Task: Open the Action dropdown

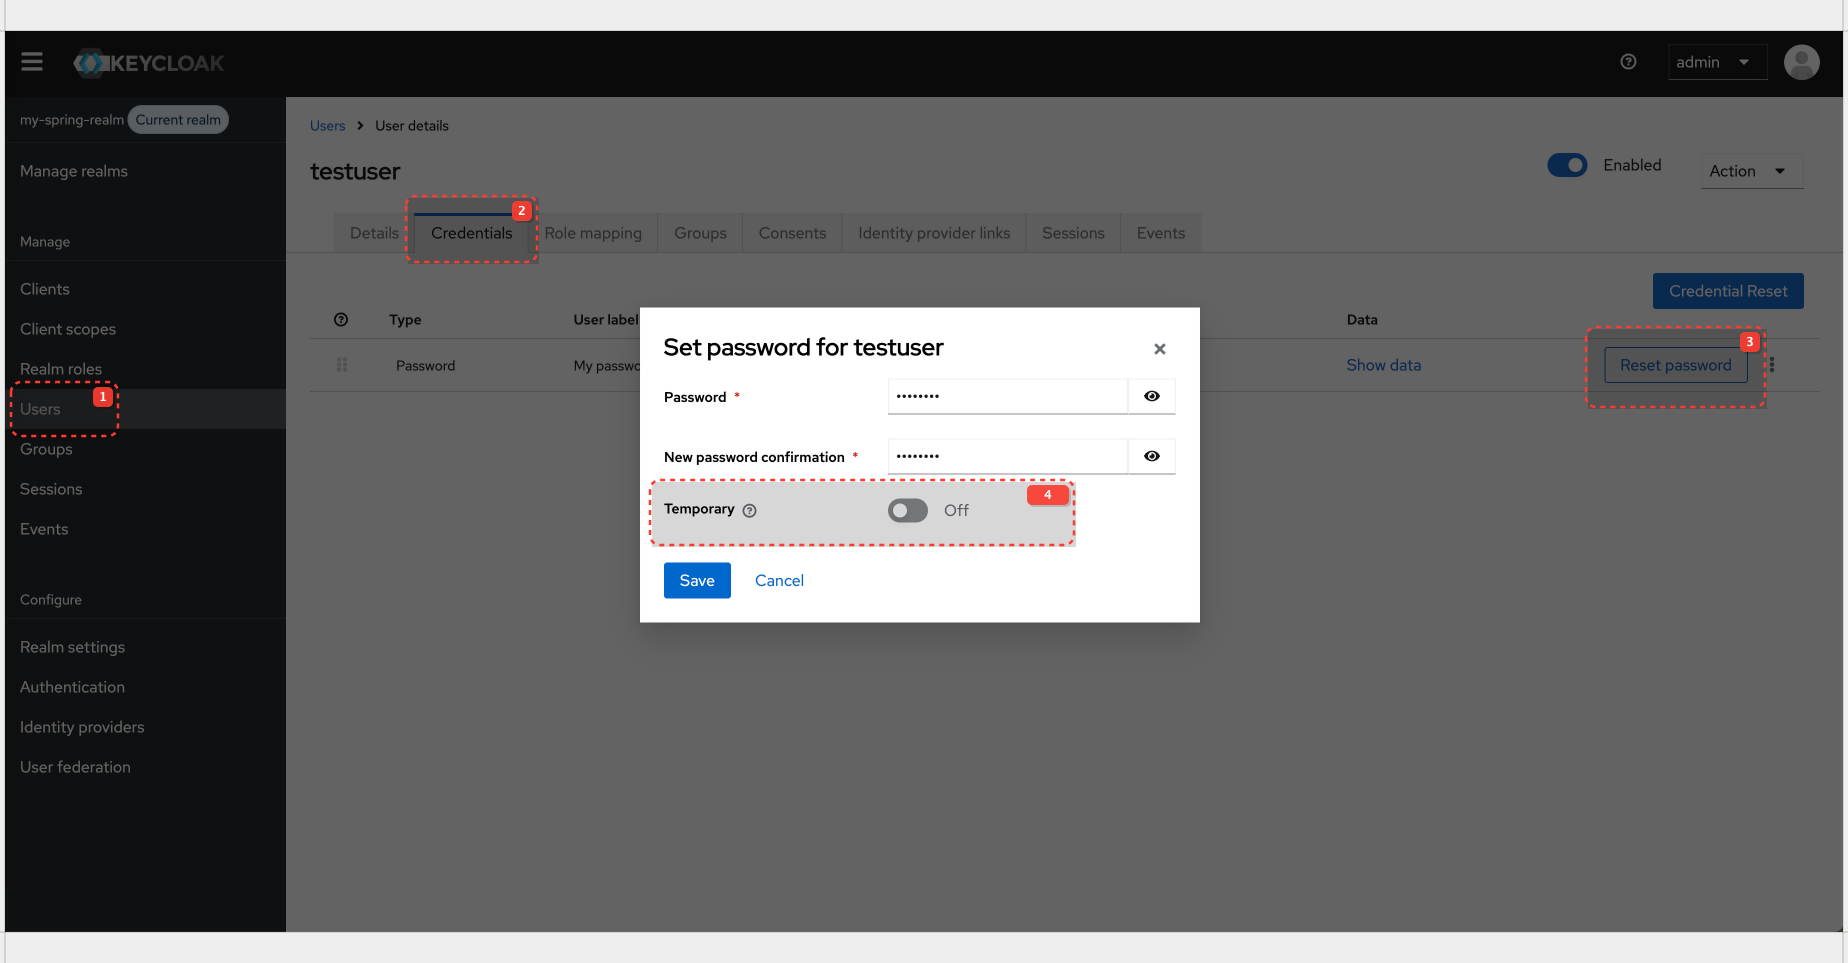Action: (1751, 170)
